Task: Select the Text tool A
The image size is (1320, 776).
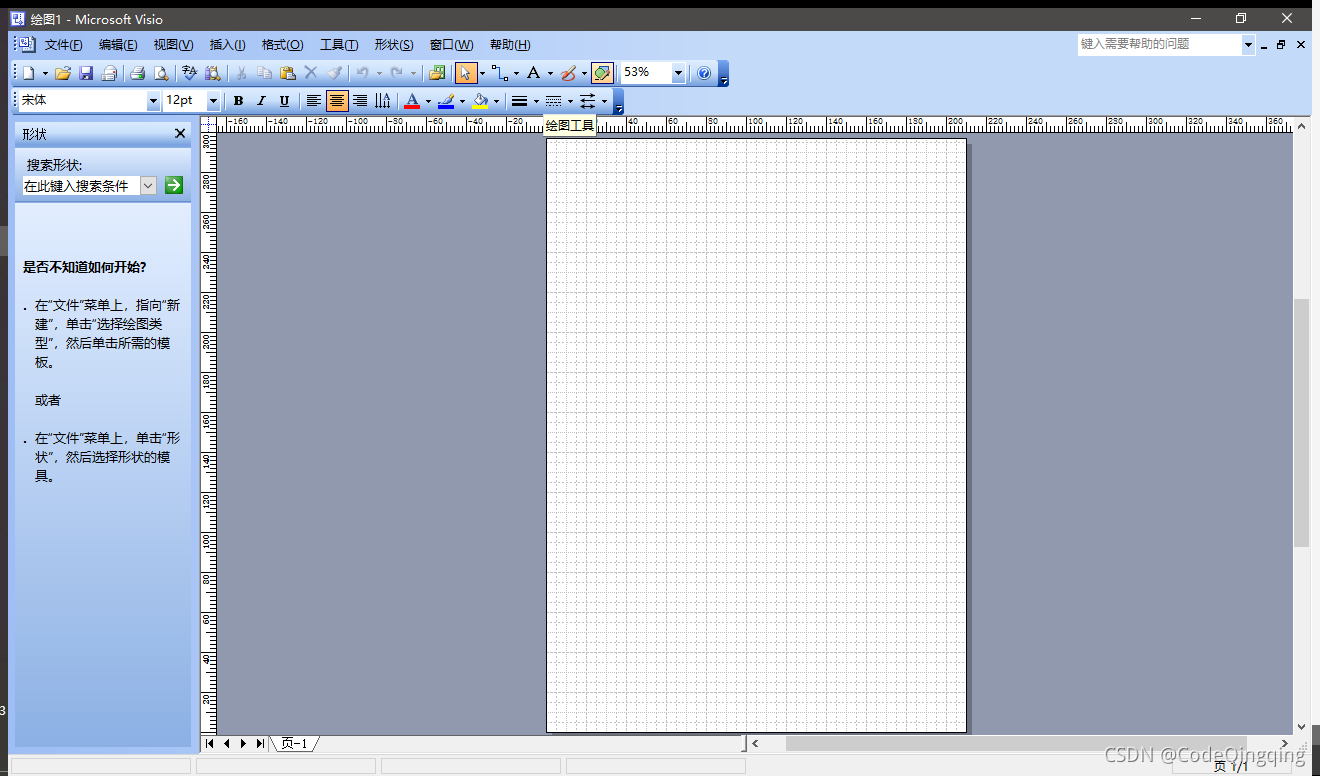Action: [533, 73]
